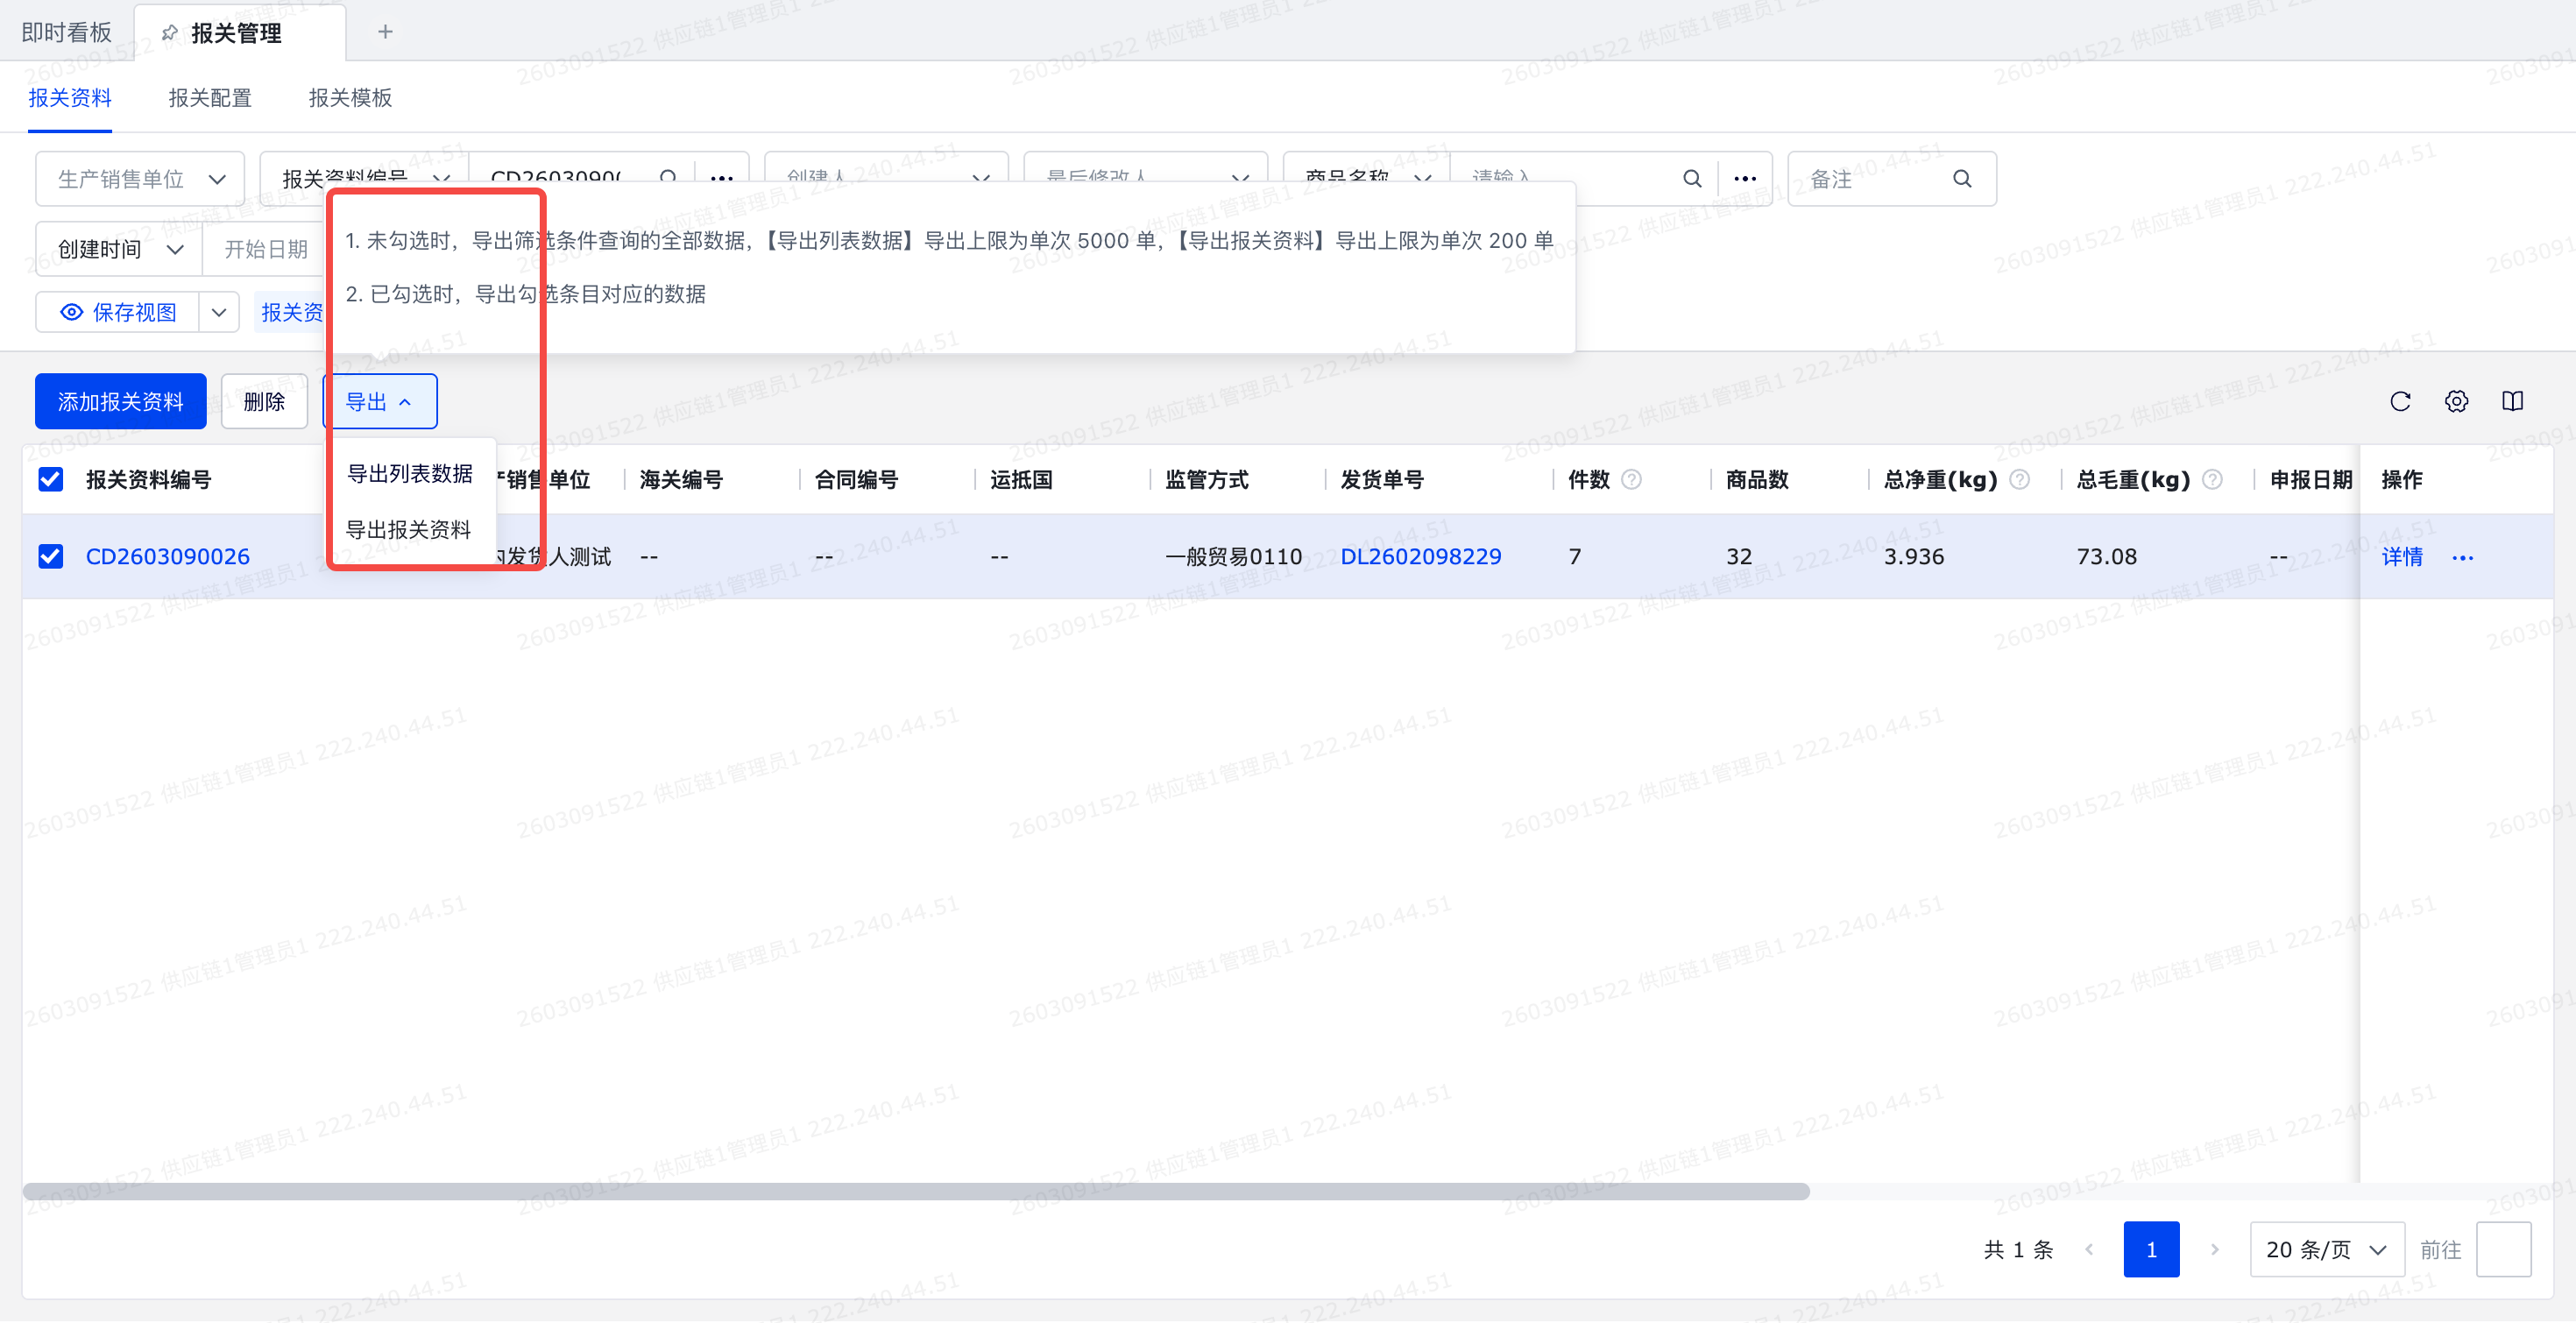Click help icon next to 总毛重(kg)
Image resolution: width=2576 pixels, height=1323 pixels.
tap(2212, 479)
